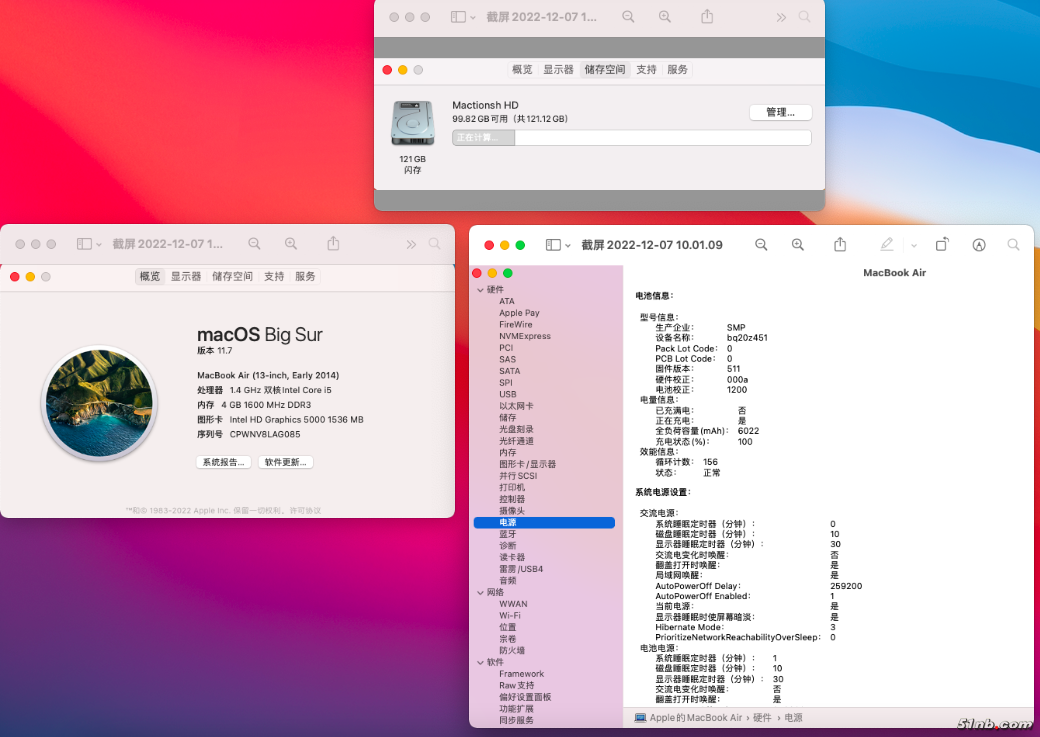Select ATA in the hardware list
This screenshot has height=737, width=1040.
click(x=507, y=301)
